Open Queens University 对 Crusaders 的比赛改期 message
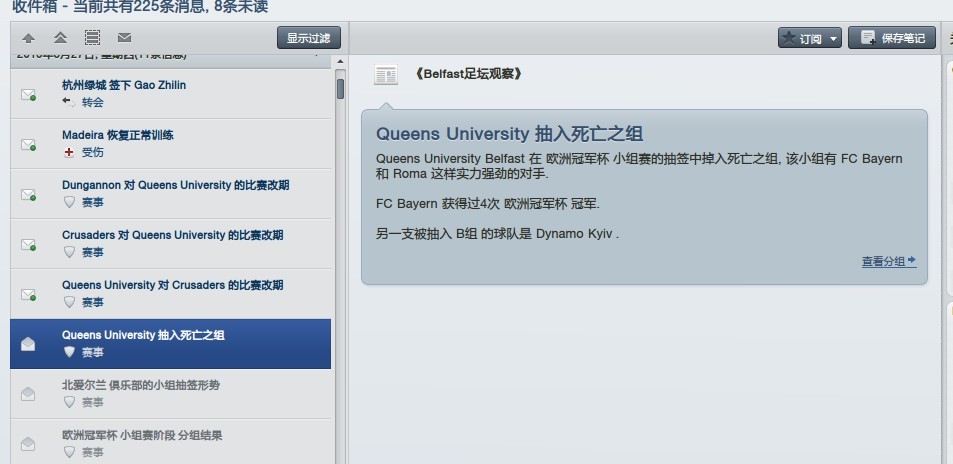 pos(171,293)
